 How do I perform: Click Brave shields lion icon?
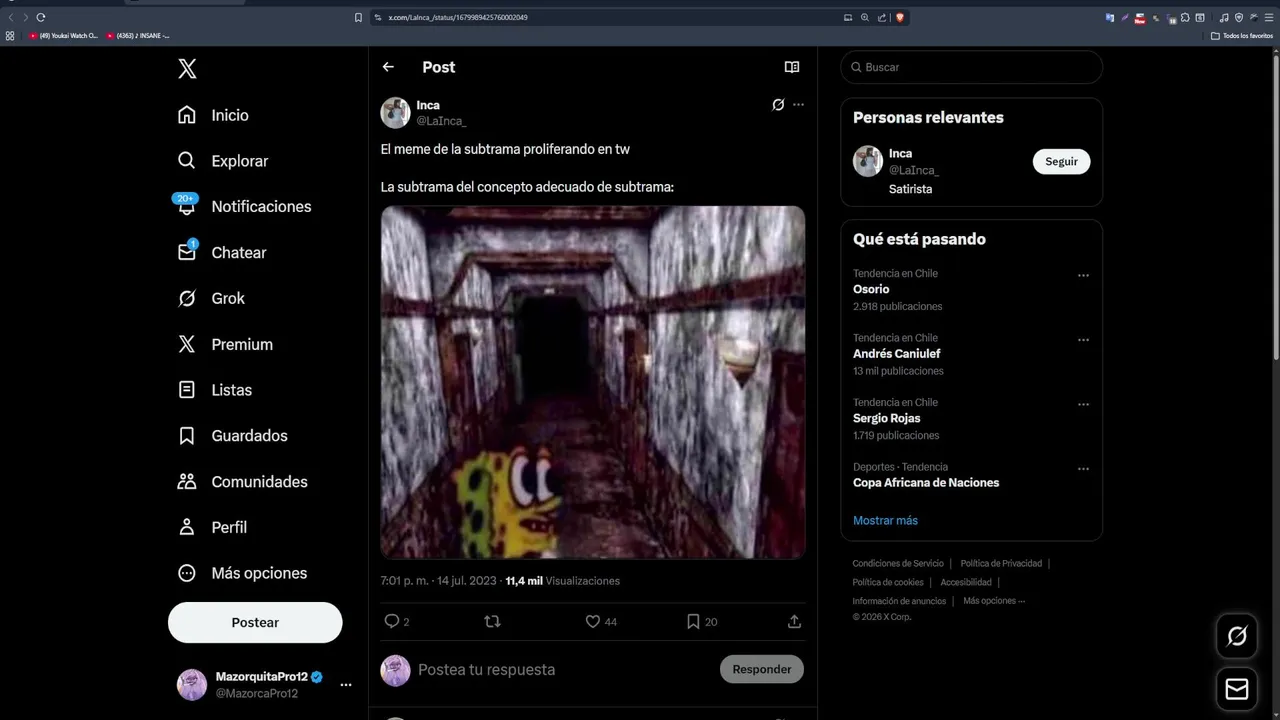pyautogui.click(x=899, y=17)
